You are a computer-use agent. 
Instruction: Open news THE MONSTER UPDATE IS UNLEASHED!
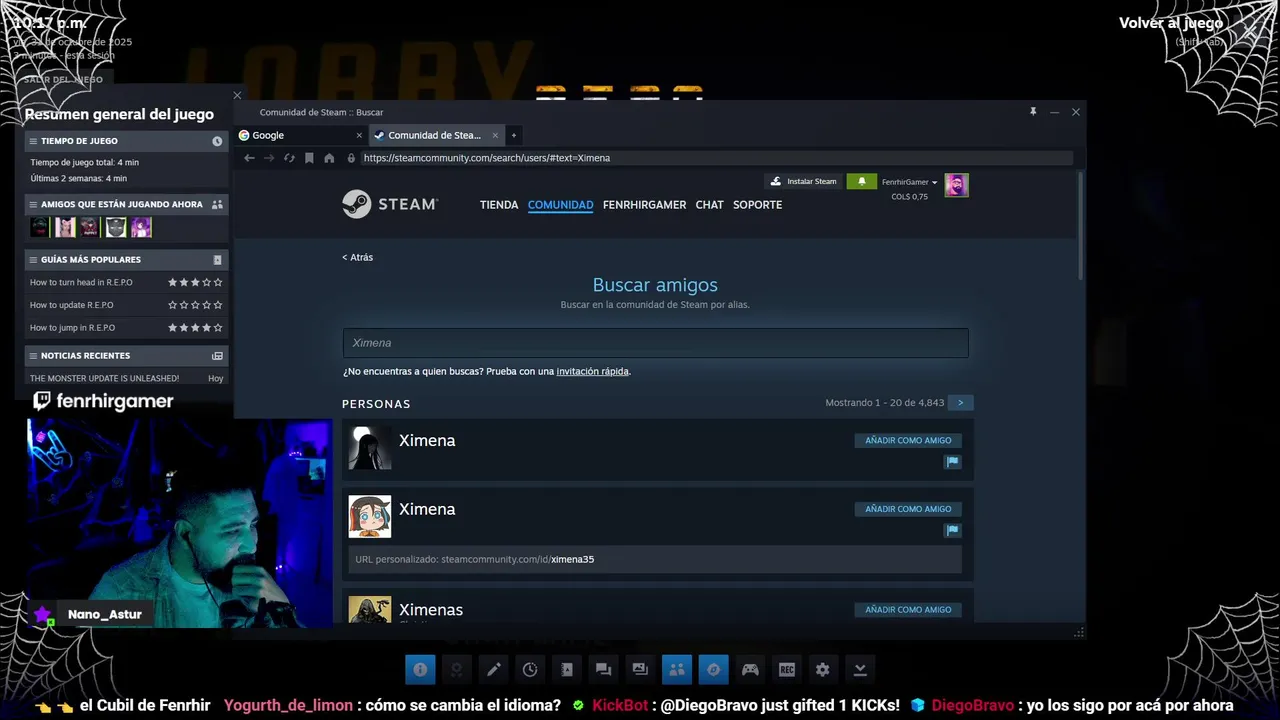[x=104, y=378]
